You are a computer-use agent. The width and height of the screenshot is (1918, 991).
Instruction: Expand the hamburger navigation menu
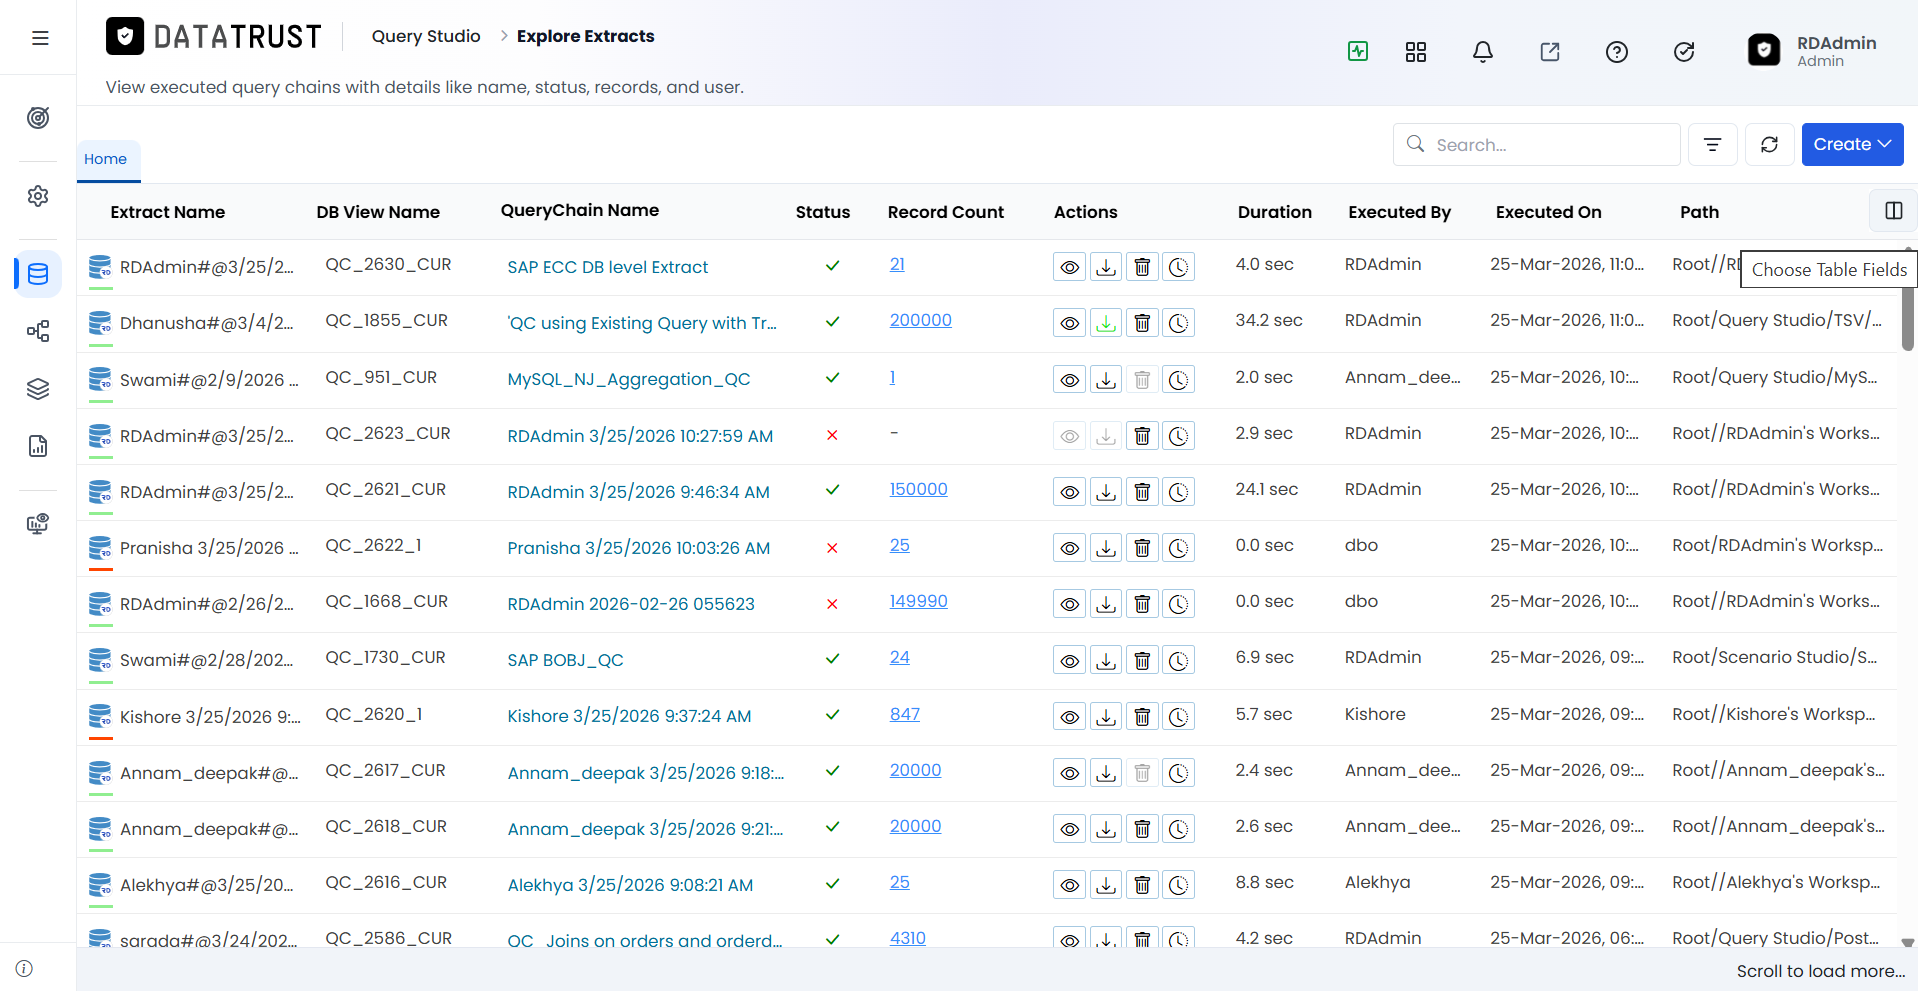pos(40,38)
